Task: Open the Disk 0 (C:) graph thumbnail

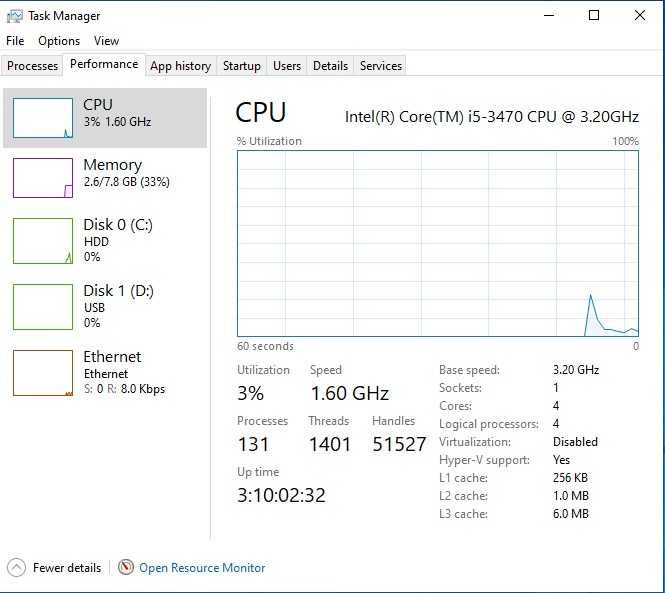Action: point(43,240)
